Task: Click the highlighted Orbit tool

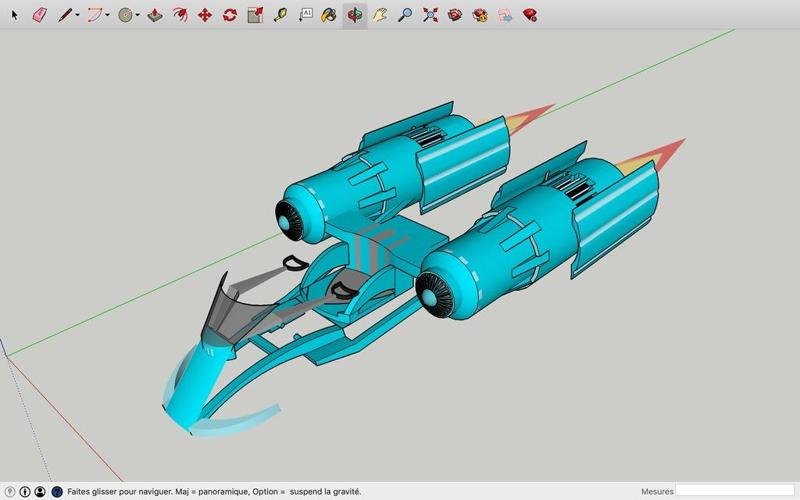Action: coord(355,15)
